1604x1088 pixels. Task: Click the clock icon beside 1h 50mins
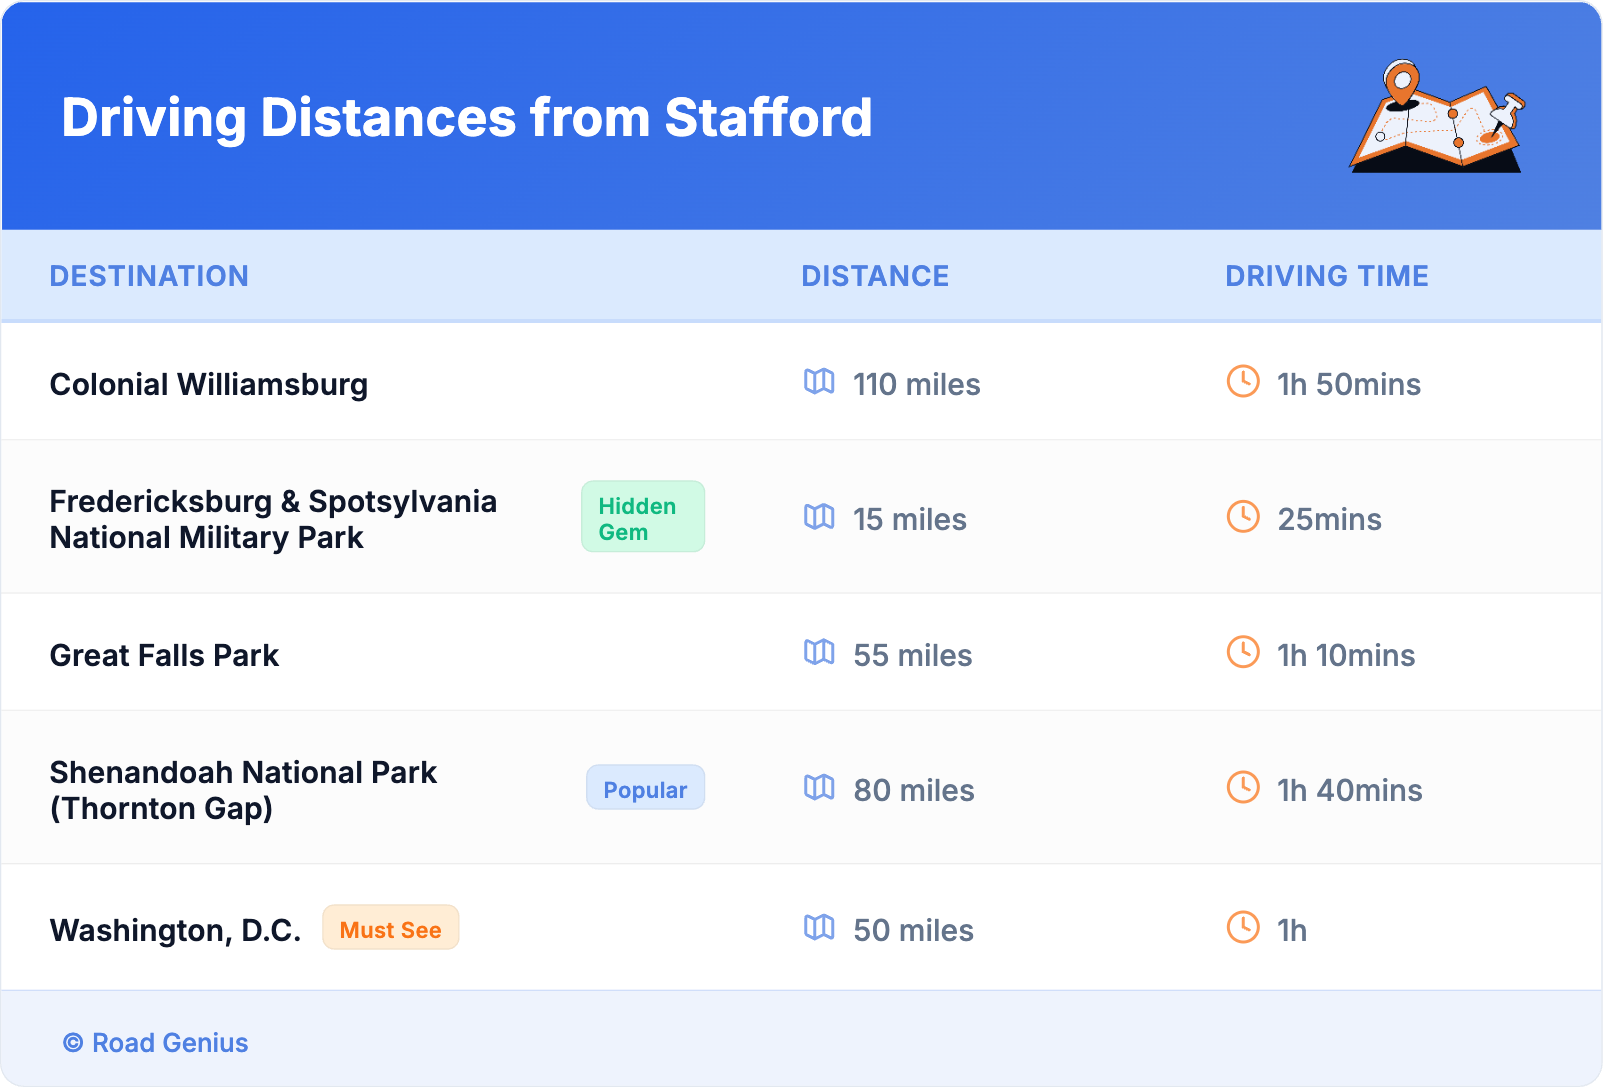(x=1243, y=381)
